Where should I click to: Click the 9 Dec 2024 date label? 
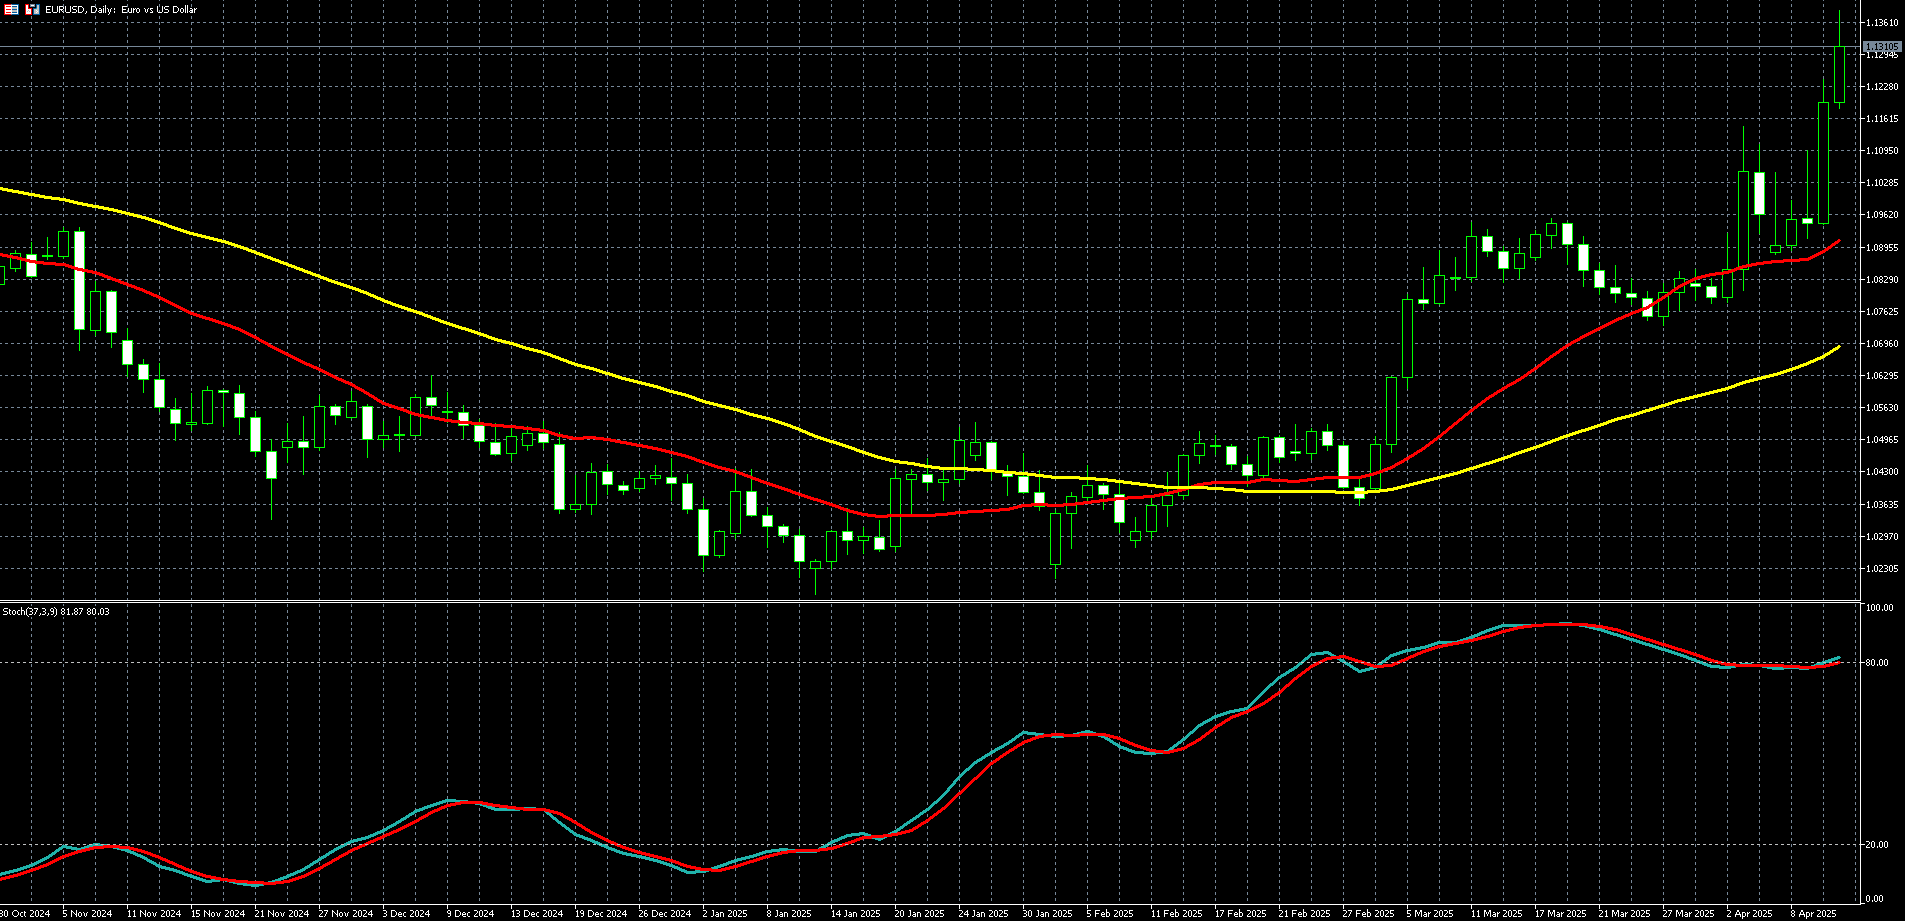pos(470,913)
